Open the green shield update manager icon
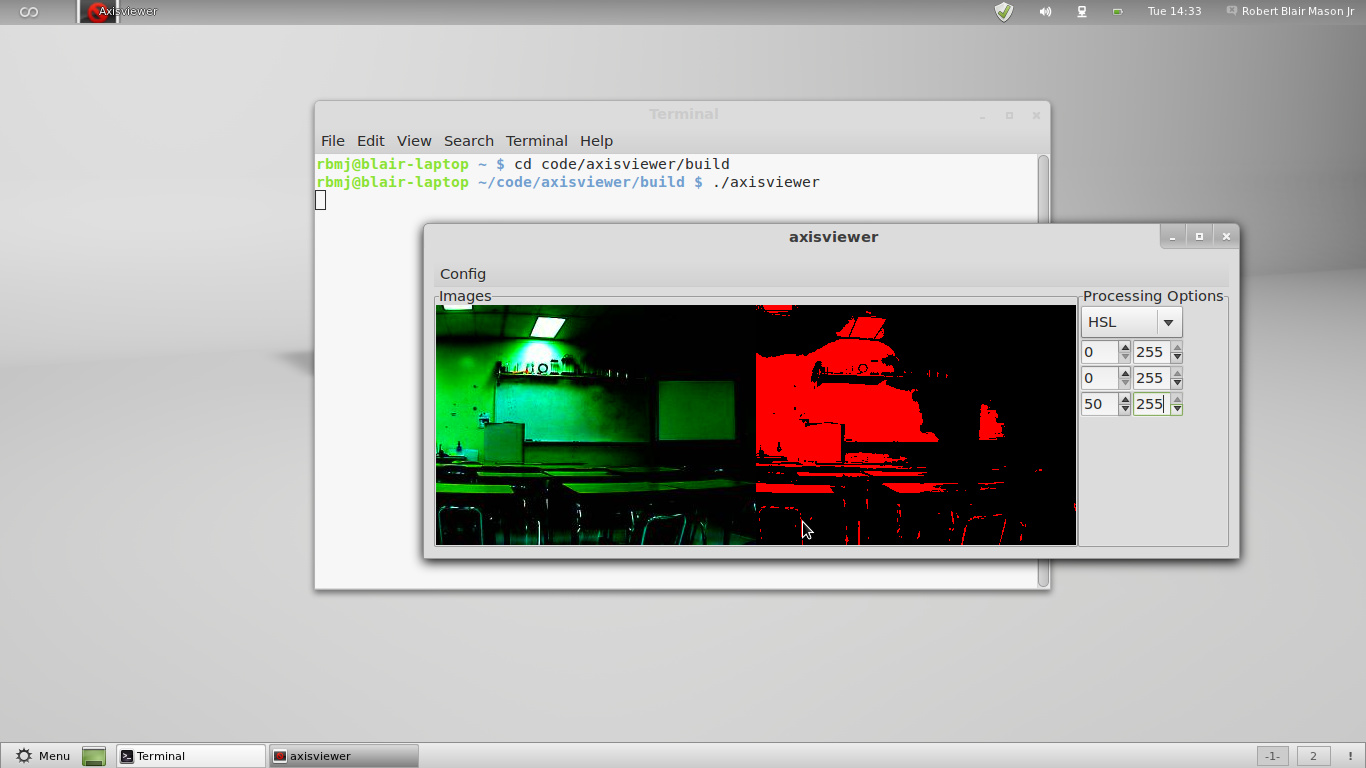This screenshot has width=1366, height=768. click(x=1004, y=12)
